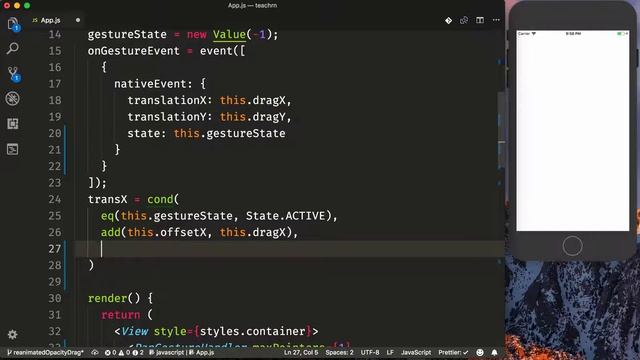The image size is (640, 360).
Task: Click the feedback smiley icon
Action: point(480,352)
